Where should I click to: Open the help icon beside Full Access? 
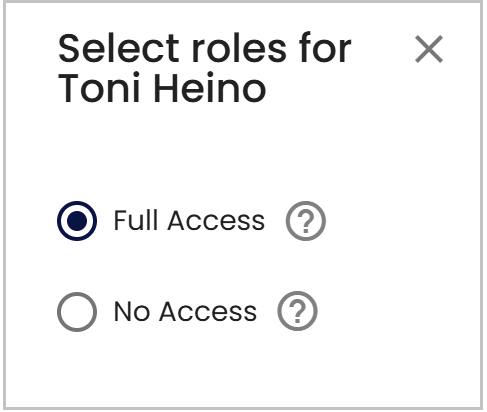point(306,221)
